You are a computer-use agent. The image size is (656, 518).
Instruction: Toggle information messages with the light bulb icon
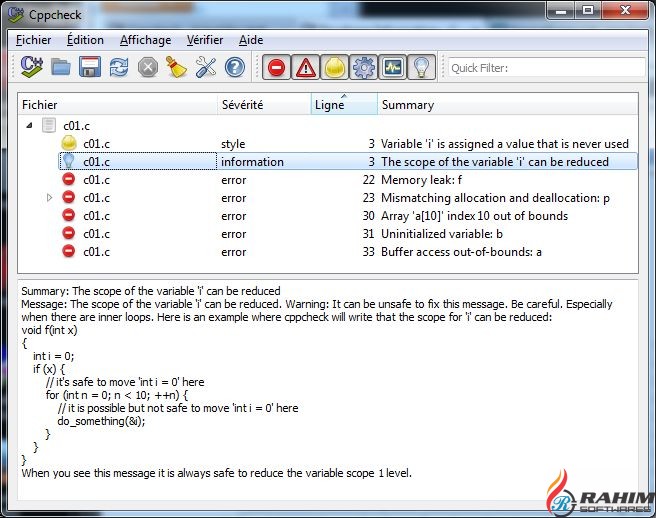421,67
